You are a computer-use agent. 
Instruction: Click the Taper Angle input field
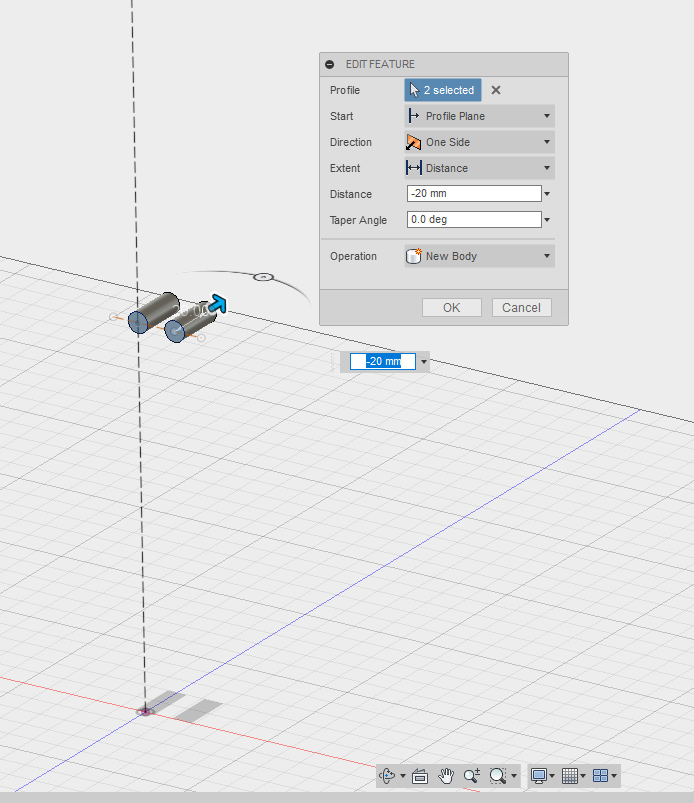(x=473, y=220)
